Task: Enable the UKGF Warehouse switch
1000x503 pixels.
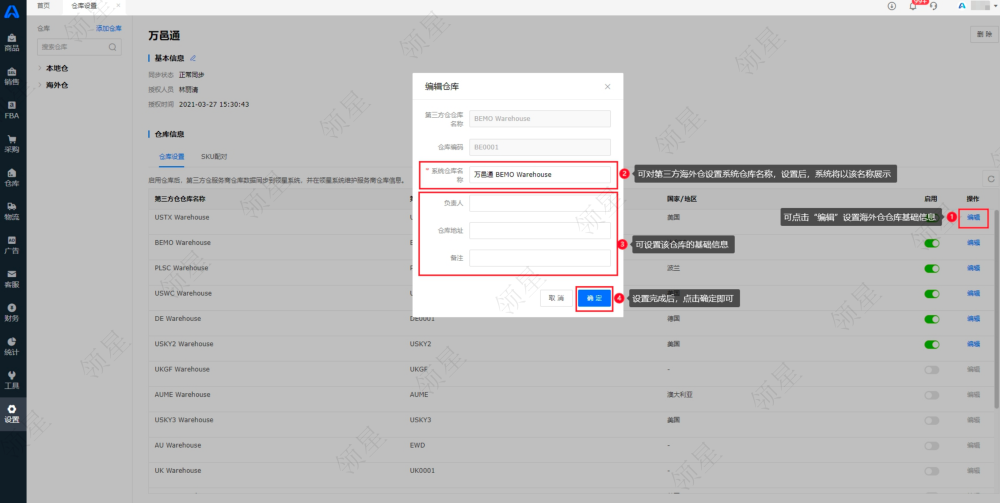Action: pyautogui.click(x=932, y=369)
